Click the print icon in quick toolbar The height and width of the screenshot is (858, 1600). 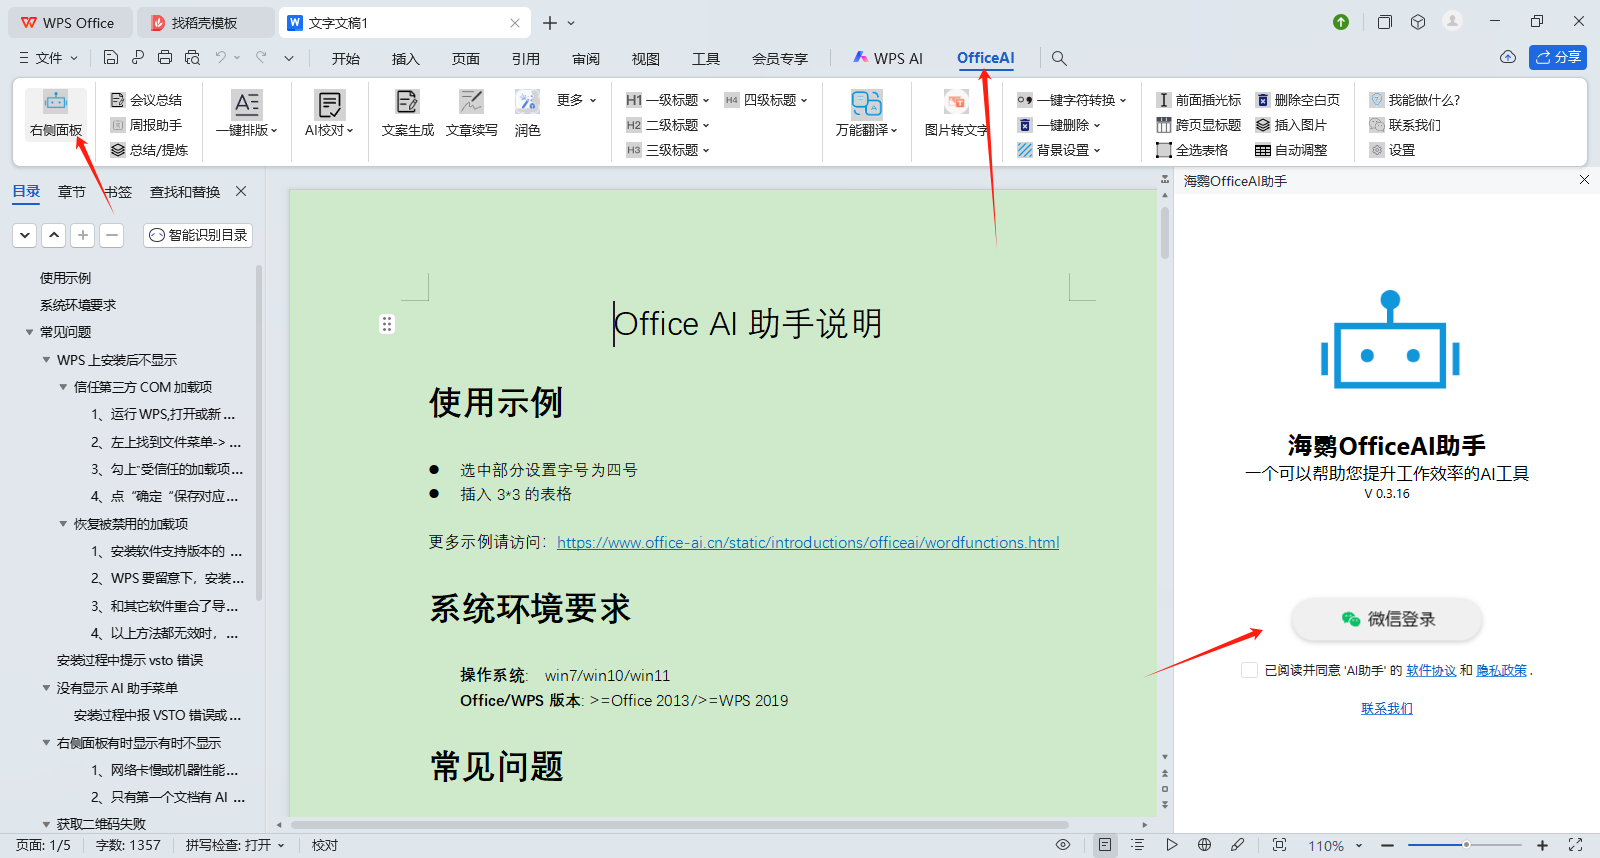click(x=165, y=58)
